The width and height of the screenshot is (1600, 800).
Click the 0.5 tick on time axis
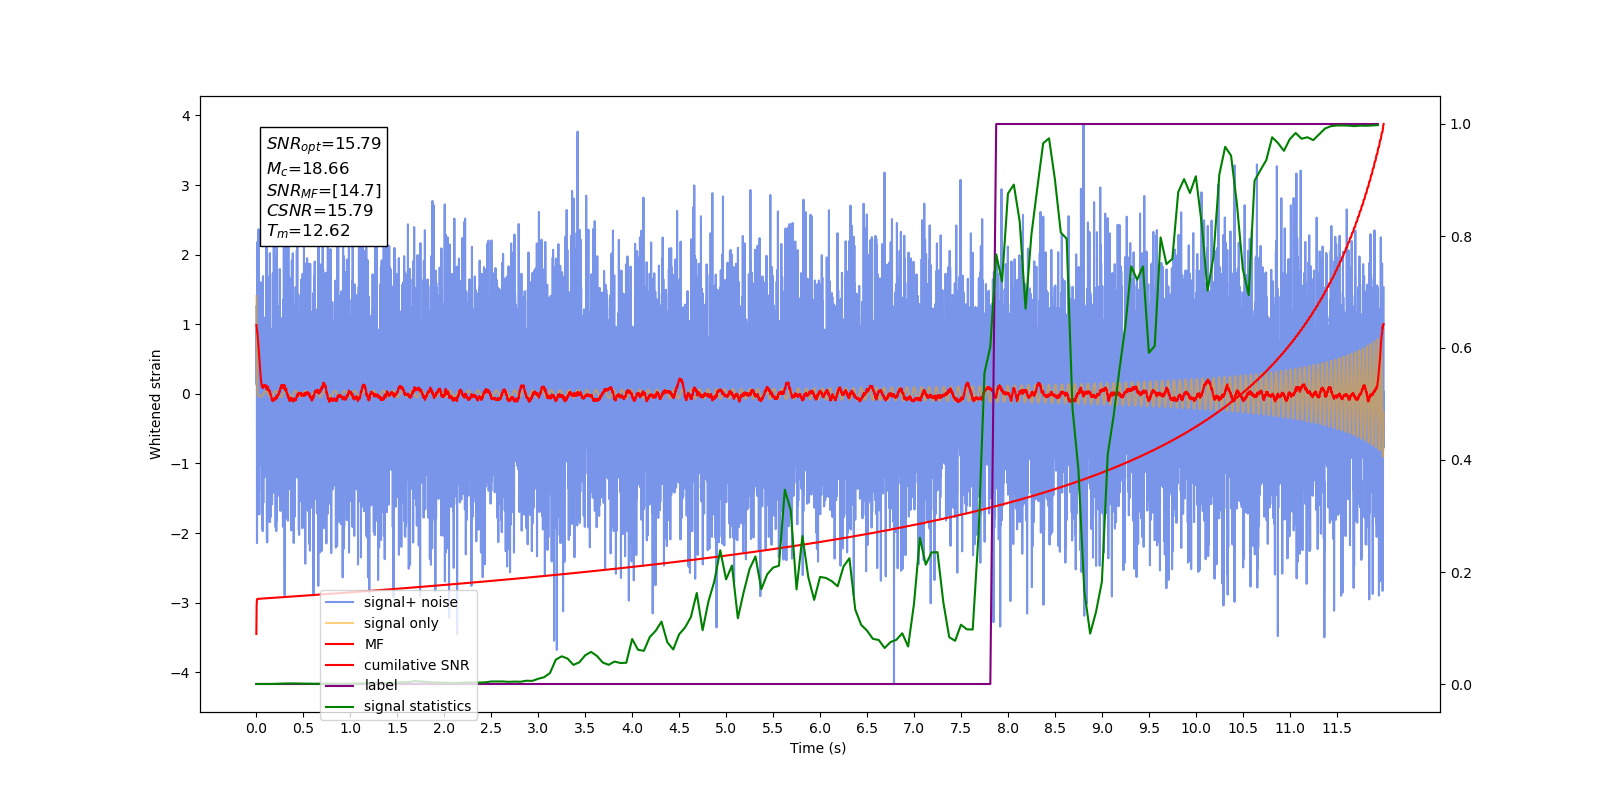tap(303, 728)
